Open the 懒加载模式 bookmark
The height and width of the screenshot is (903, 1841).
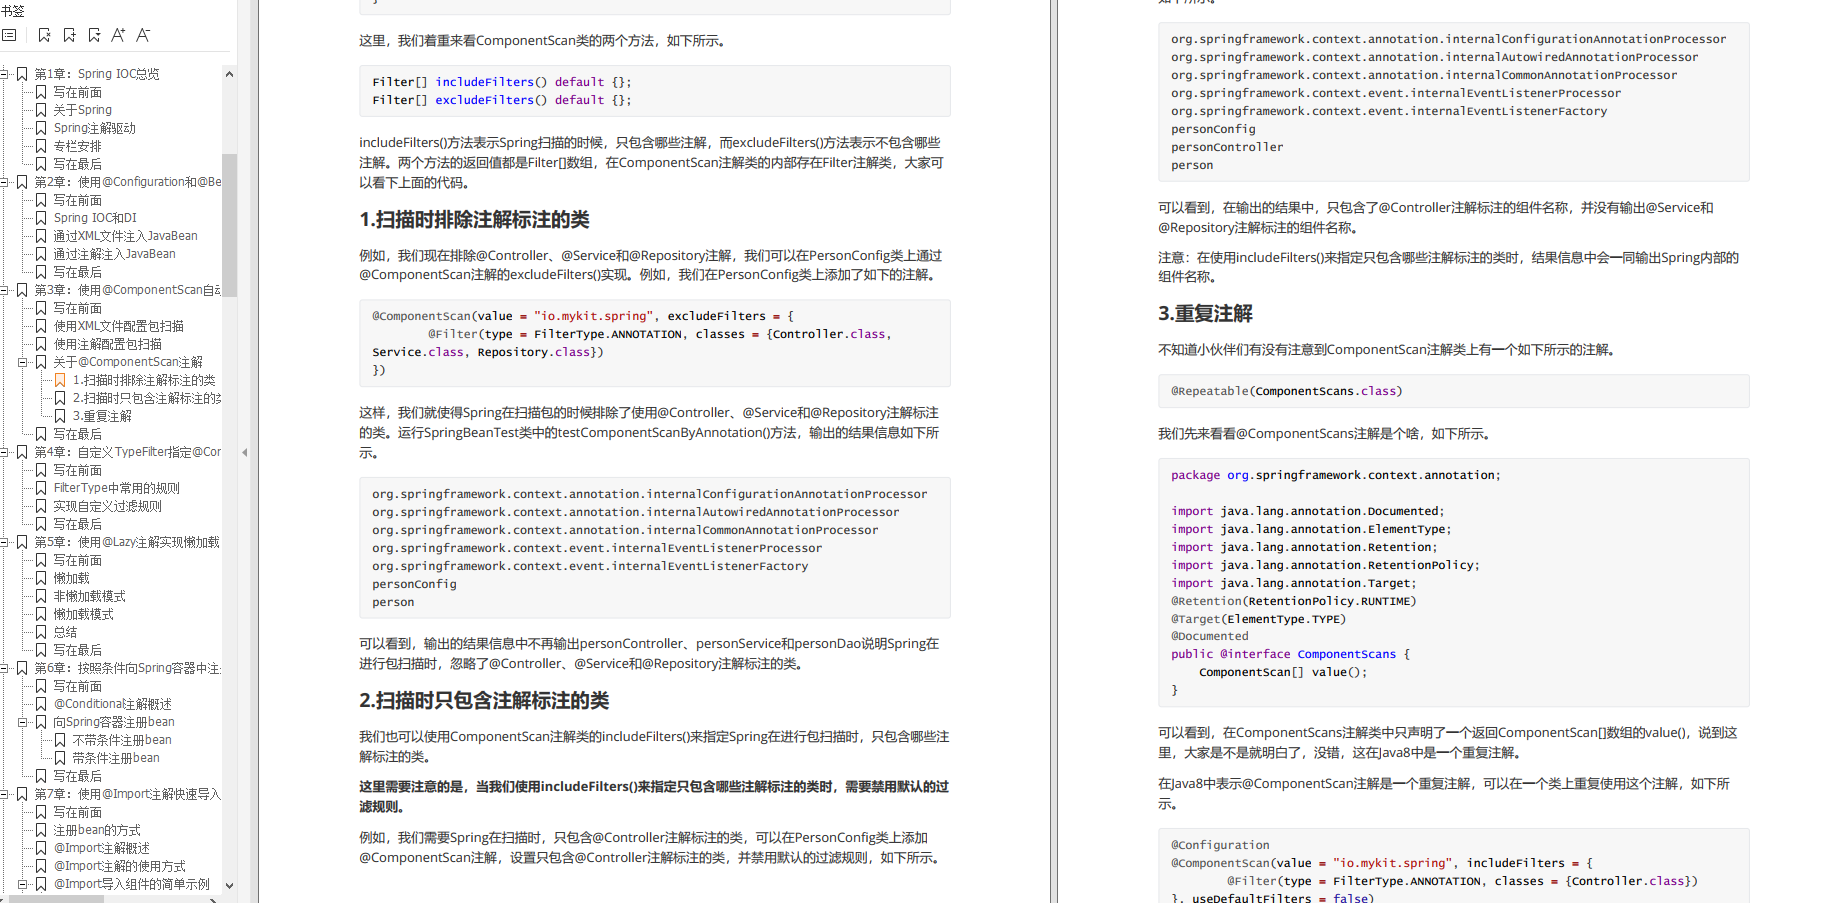[x=83, y=614]
